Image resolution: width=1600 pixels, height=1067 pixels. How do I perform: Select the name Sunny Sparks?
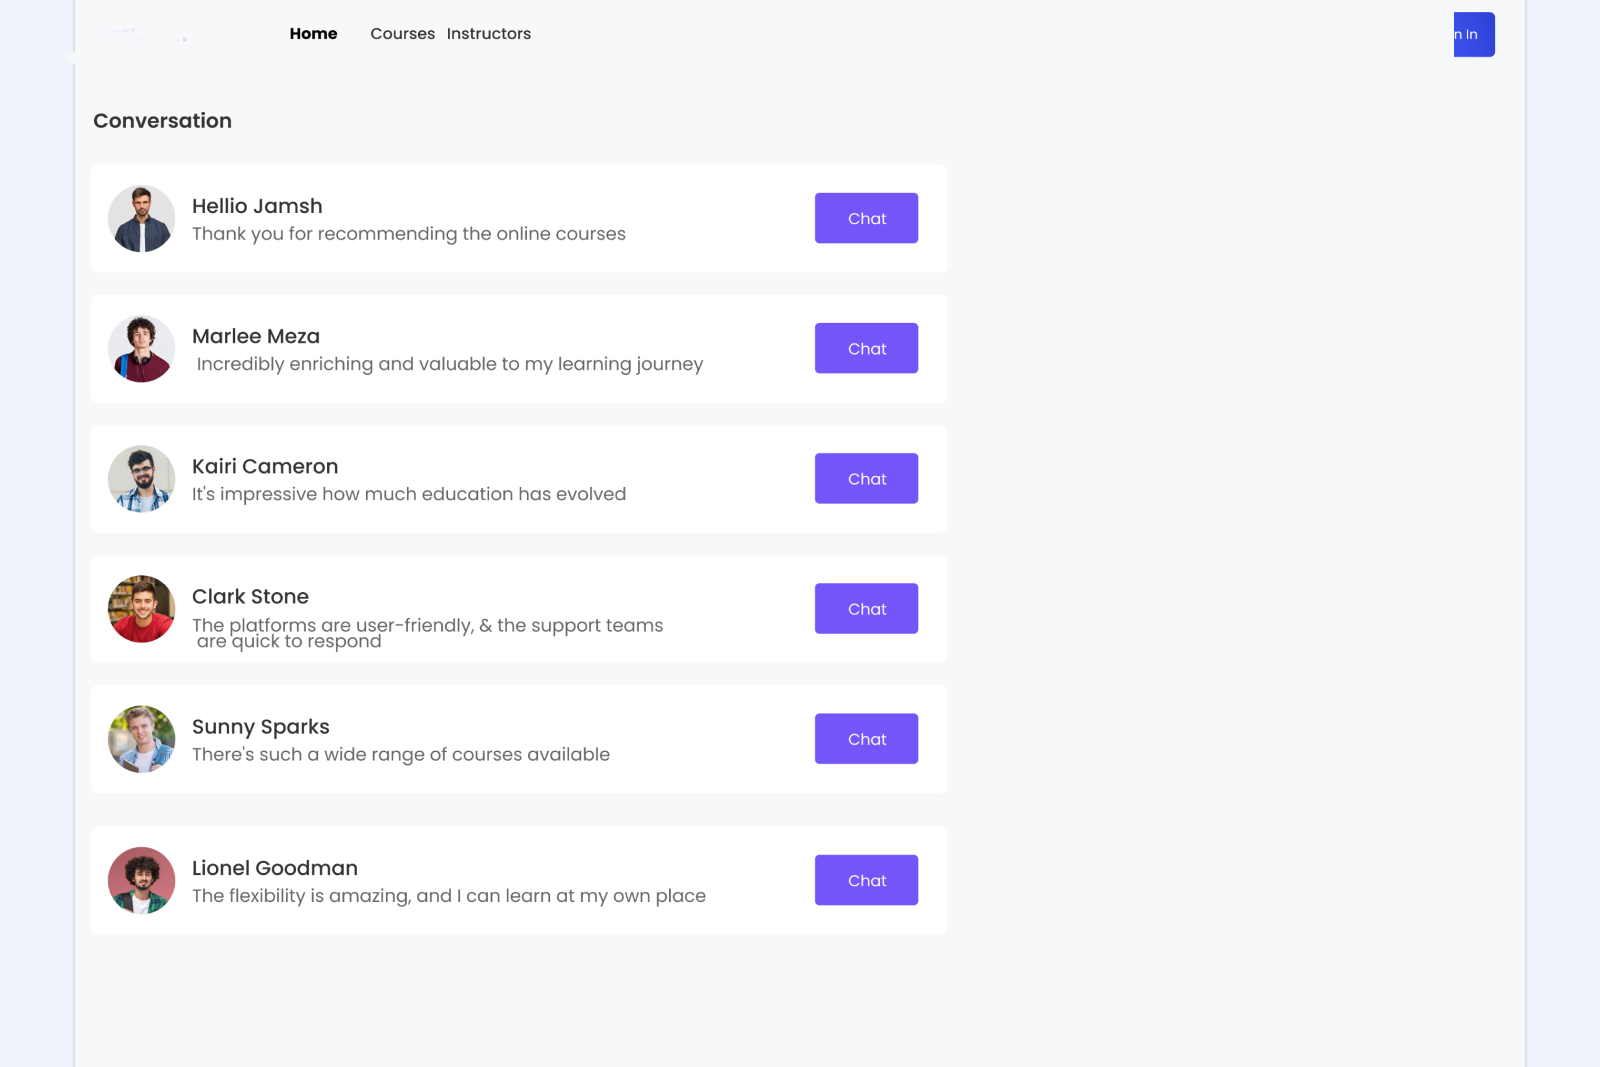click(261, 727)
